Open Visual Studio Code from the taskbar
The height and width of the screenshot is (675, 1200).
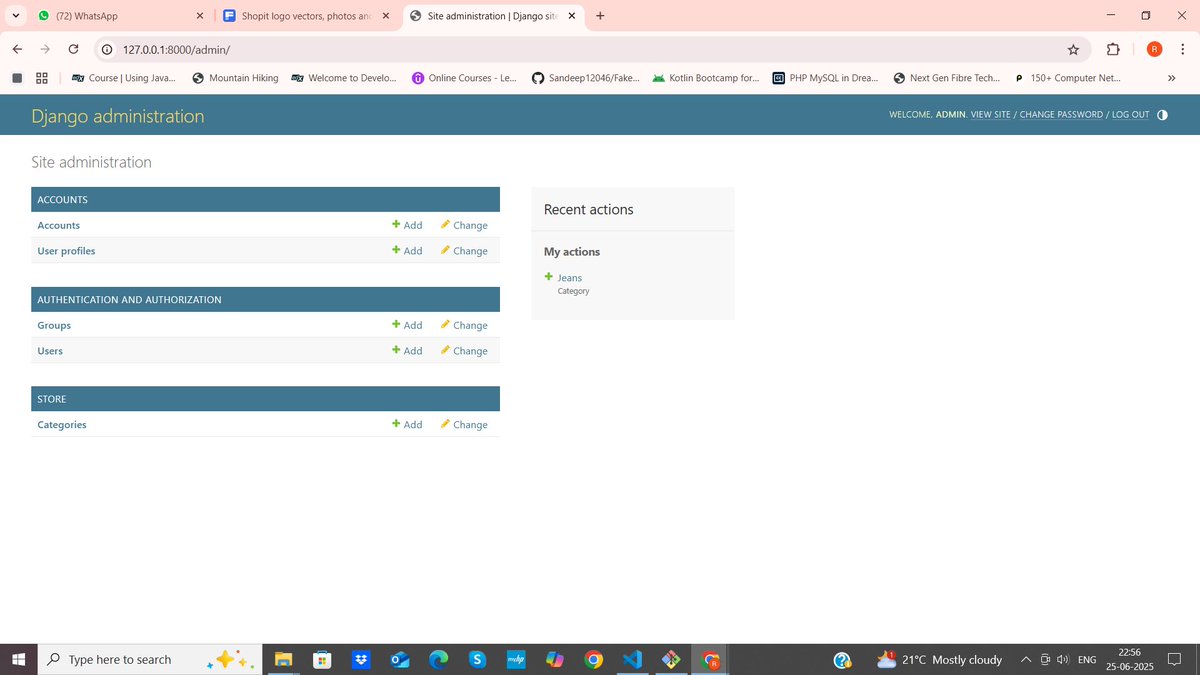pyautogui.click(x=632, y=659)
